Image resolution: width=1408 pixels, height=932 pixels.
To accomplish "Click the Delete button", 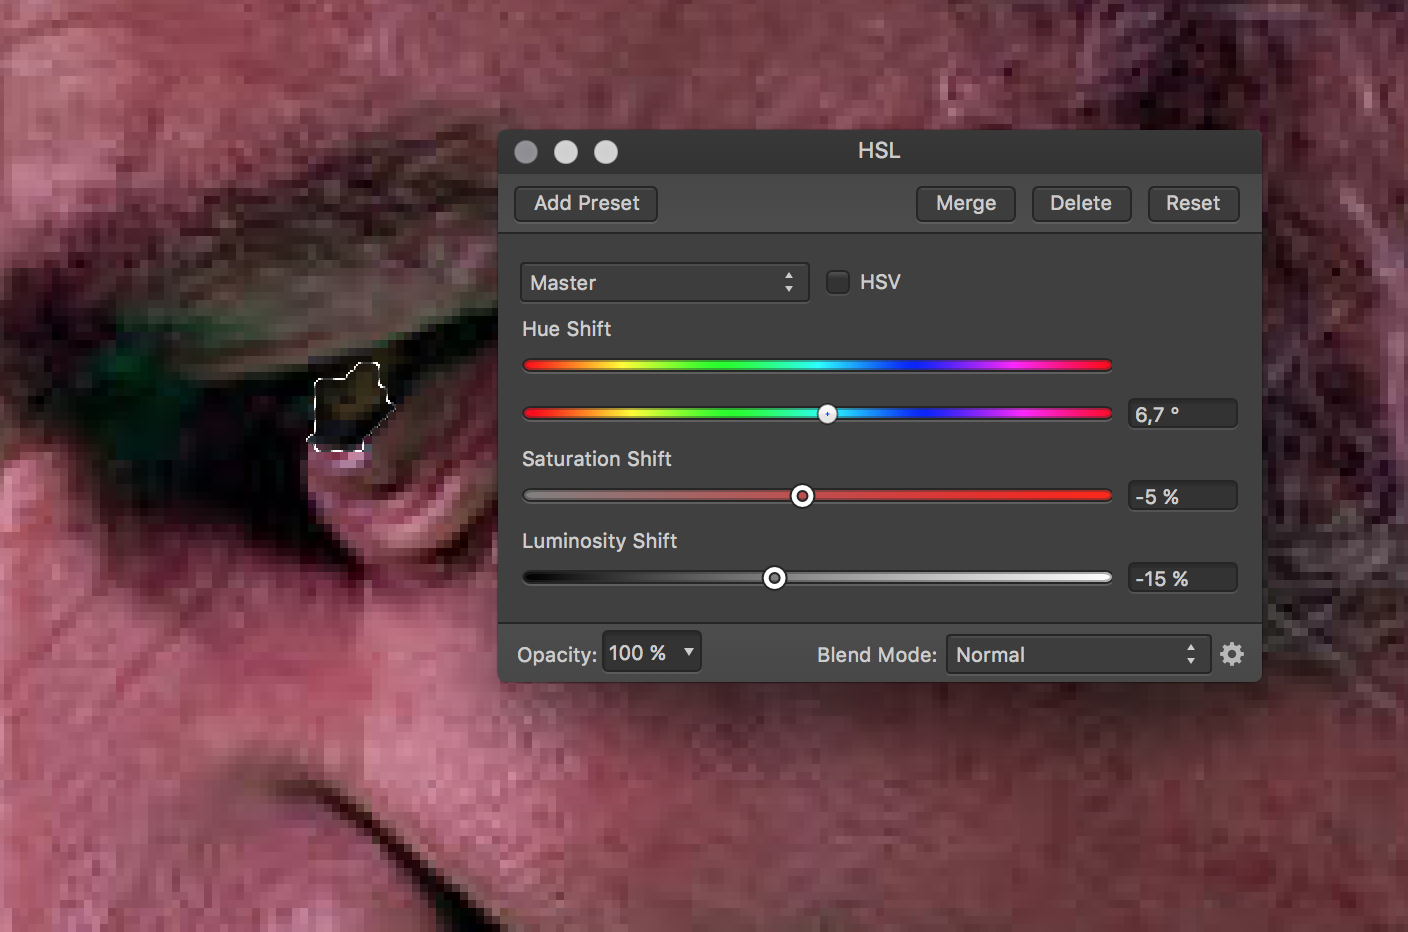I will tap(1081, 203).
